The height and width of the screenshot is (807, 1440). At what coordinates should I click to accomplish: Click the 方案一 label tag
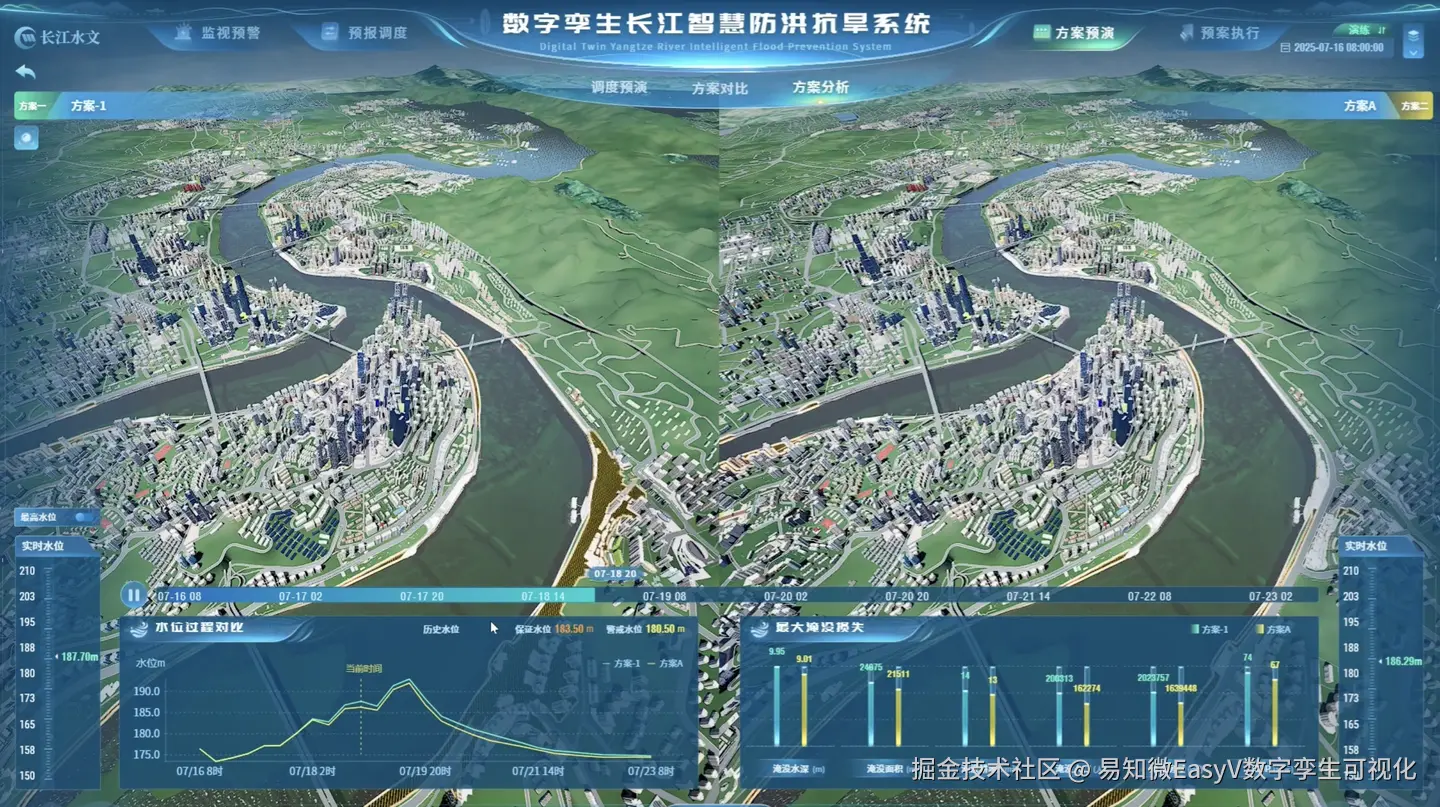[32, 105]
